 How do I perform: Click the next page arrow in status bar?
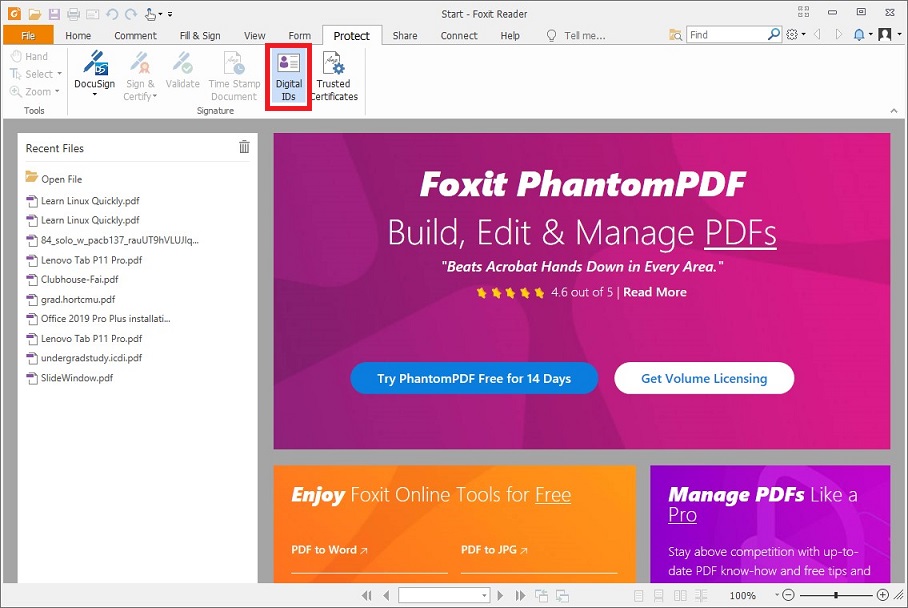pyautogui.click(x=500, y=595)
